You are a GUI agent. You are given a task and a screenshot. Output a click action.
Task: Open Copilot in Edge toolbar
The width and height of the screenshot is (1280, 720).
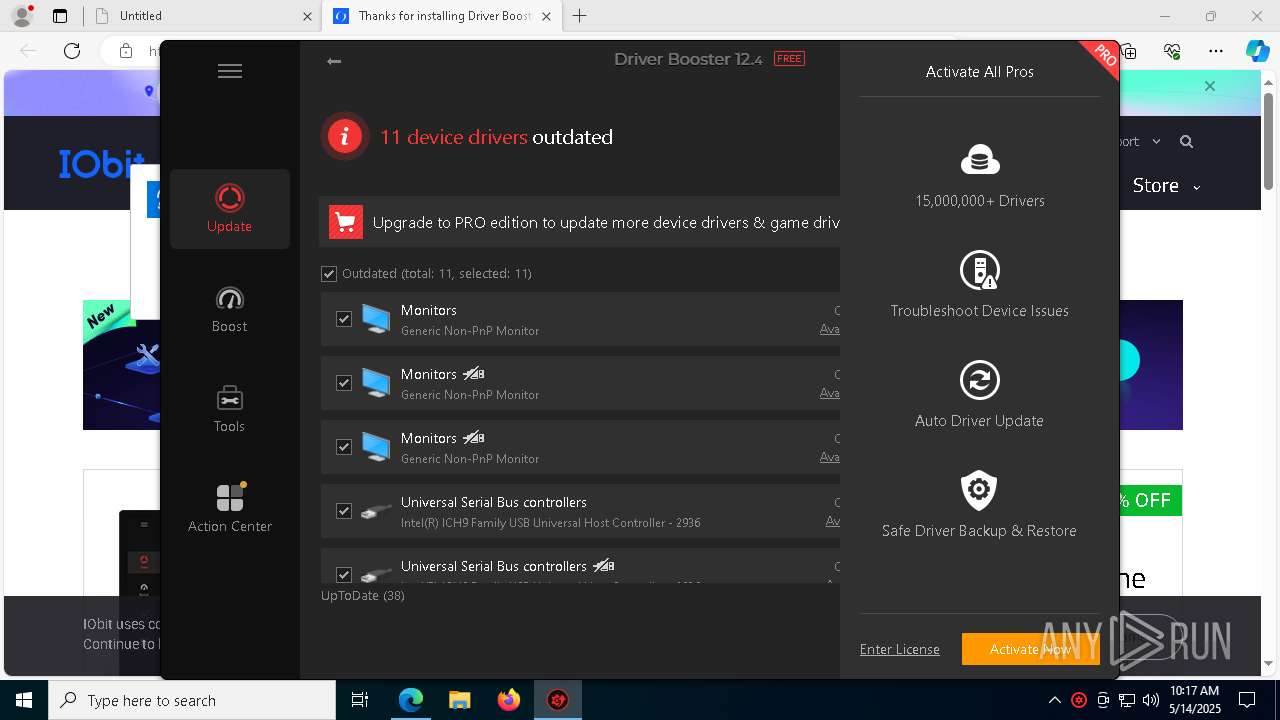(1257, 51)
